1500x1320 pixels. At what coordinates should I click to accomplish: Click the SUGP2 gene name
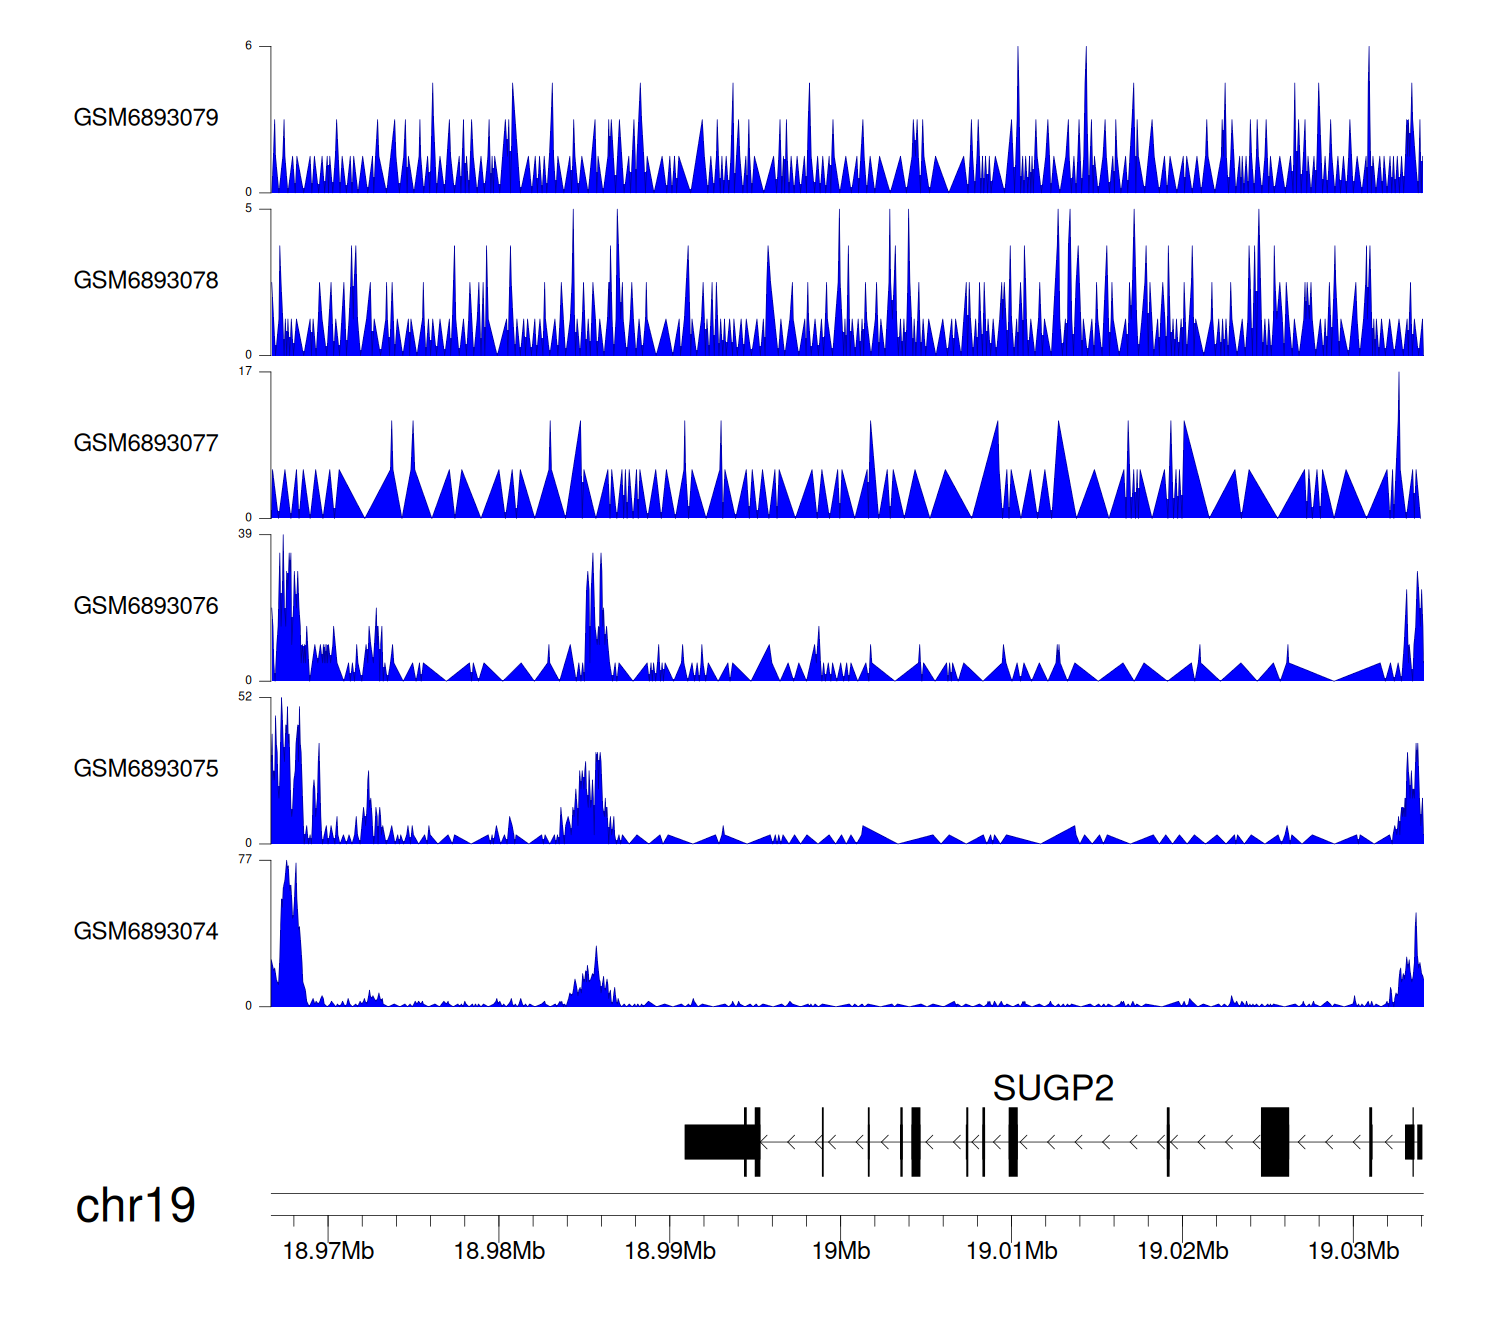(x=1053, y=1088)
